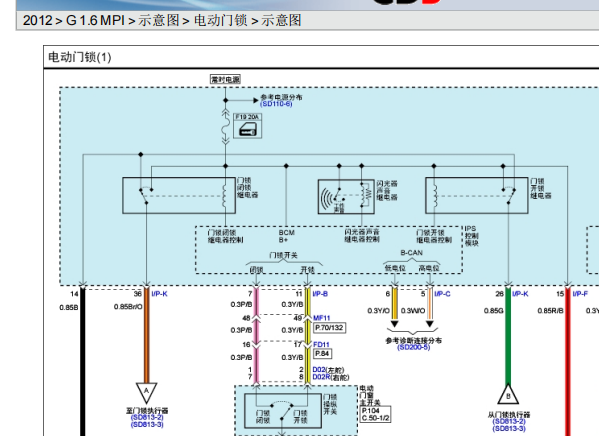
Task: Select the I/P-F connector link
Action: pos(580,293)
